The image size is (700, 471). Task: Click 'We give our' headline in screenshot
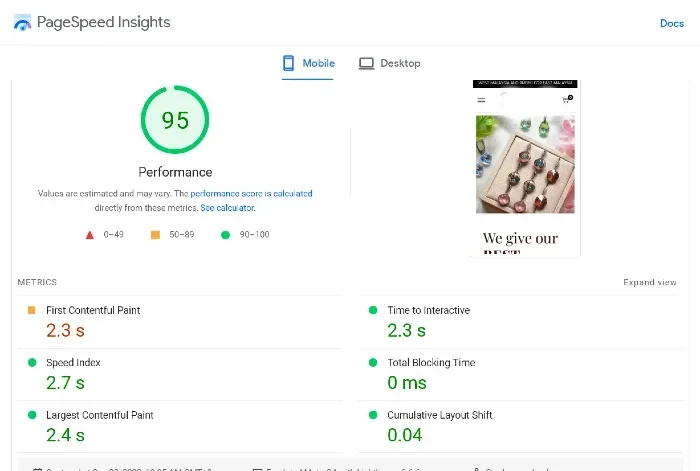pos(520,238)
